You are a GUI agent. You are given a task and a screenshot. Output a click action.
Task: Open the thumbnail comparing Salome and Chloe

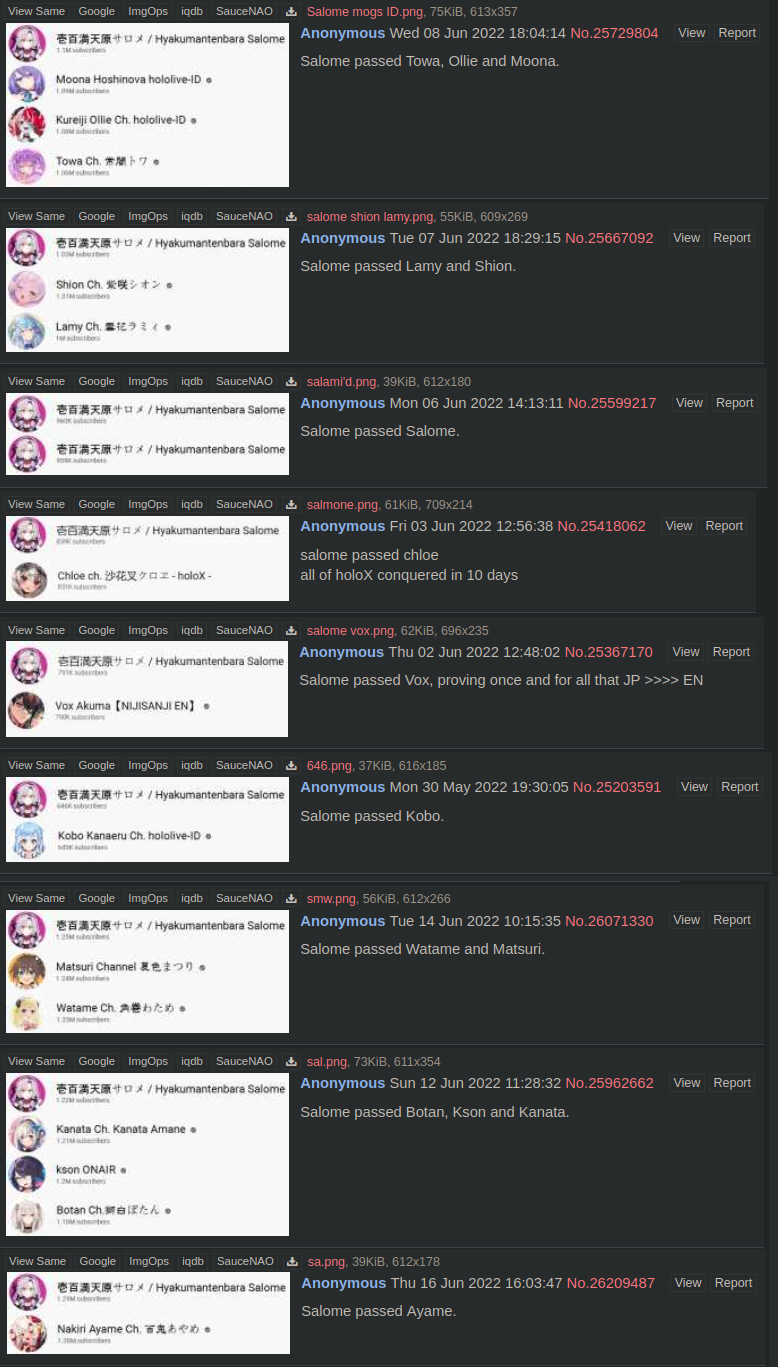pos(147,559)
